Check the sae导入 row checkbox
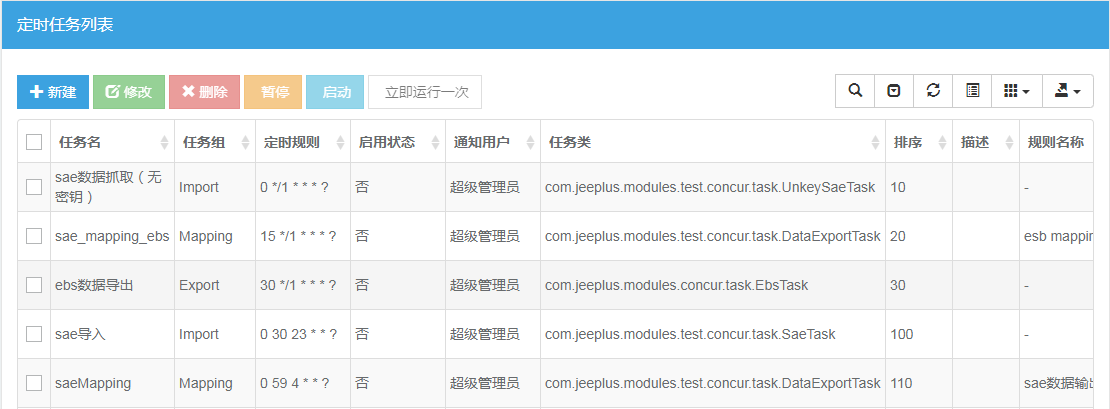The image size is (1110, 409). coord(34,334)
